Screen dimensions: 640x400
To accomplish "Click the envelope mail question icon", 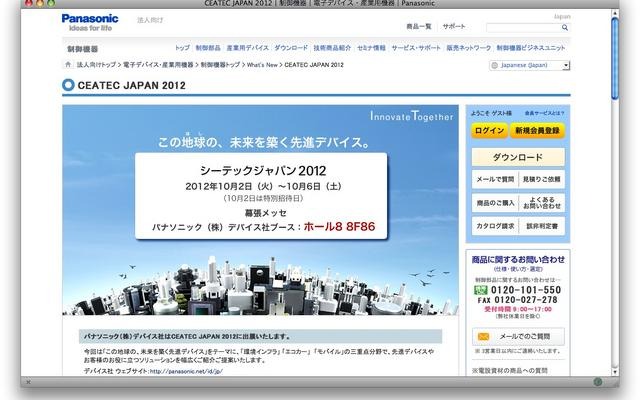I will (483, 336).
